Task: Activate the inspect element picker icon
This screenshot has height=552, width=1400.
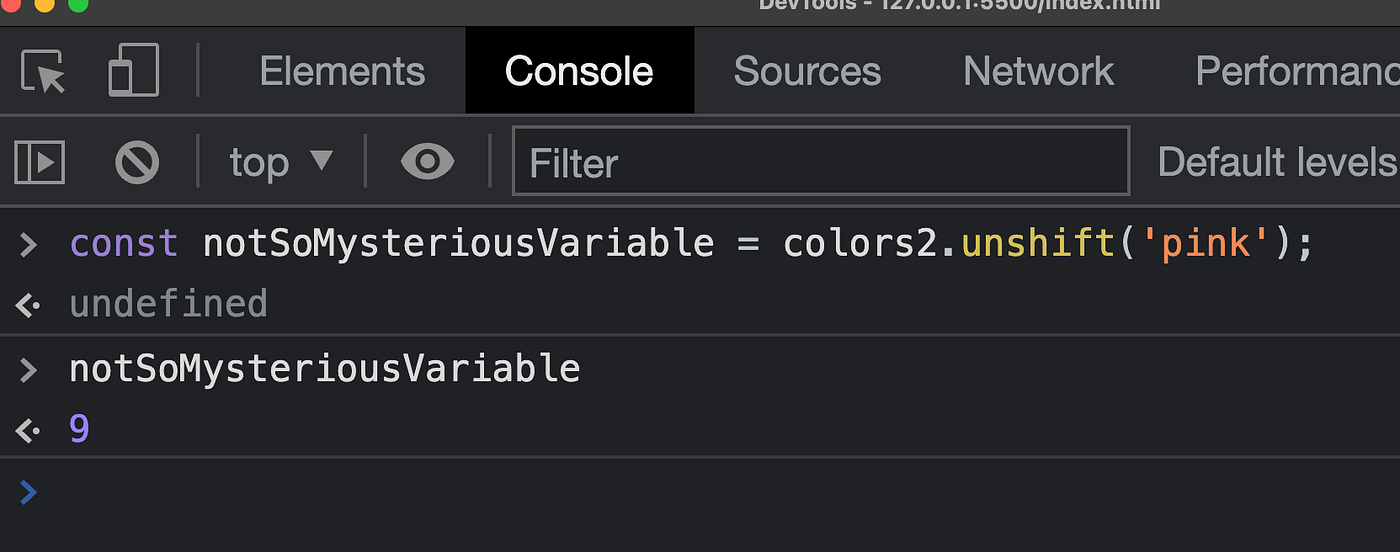Action: 43,71
